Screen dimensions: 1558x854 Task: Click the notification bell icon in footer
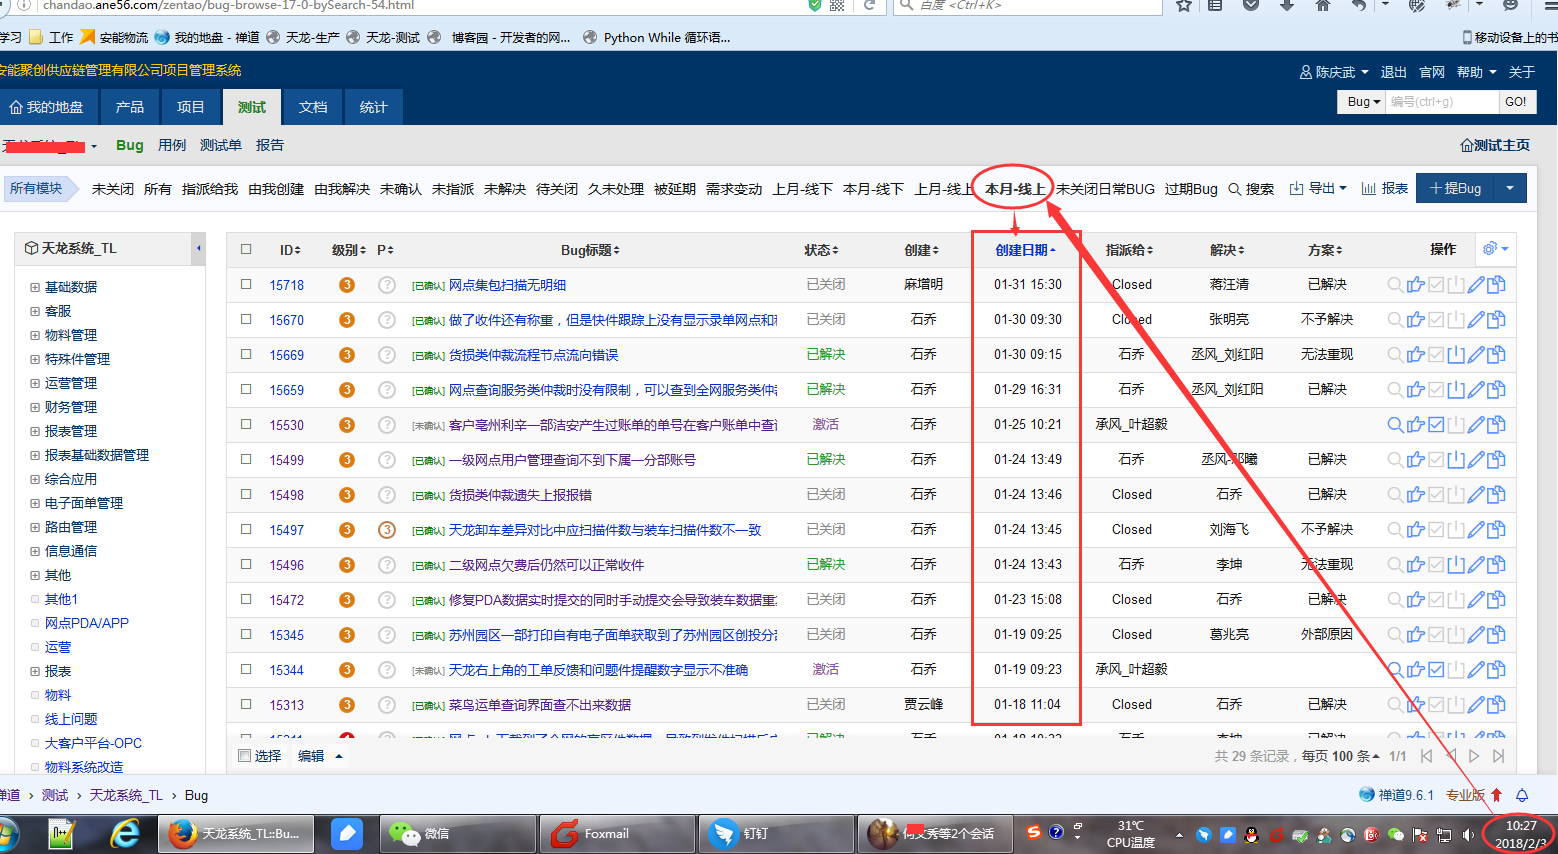click(1522, 796)
